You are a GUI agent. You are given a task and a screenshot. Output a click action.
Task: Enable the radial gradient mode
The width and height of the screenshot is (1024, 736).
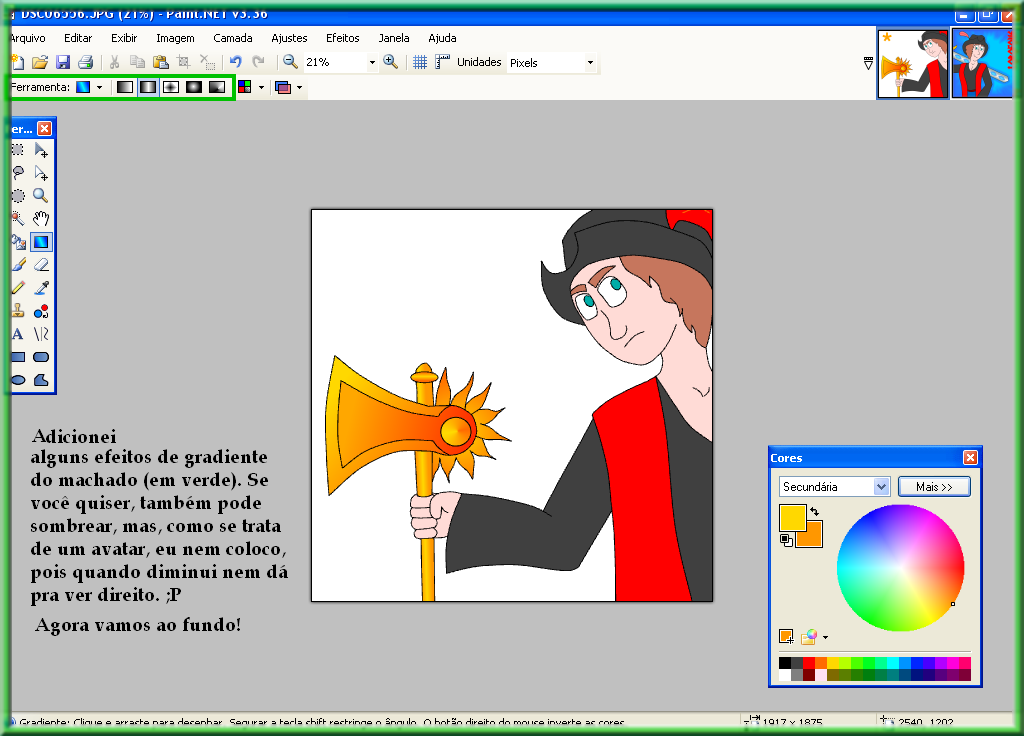(194, 87)
